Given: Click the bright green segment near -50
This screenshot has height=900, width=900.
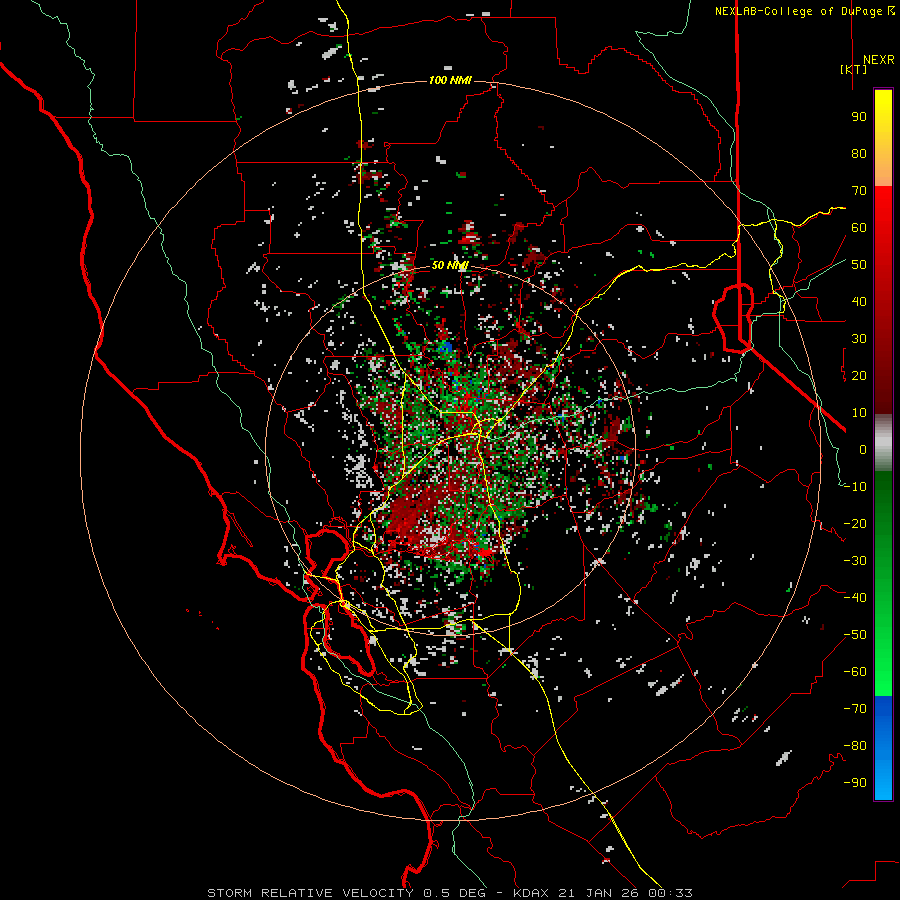Looking at the screenshot, I should 883,637.
